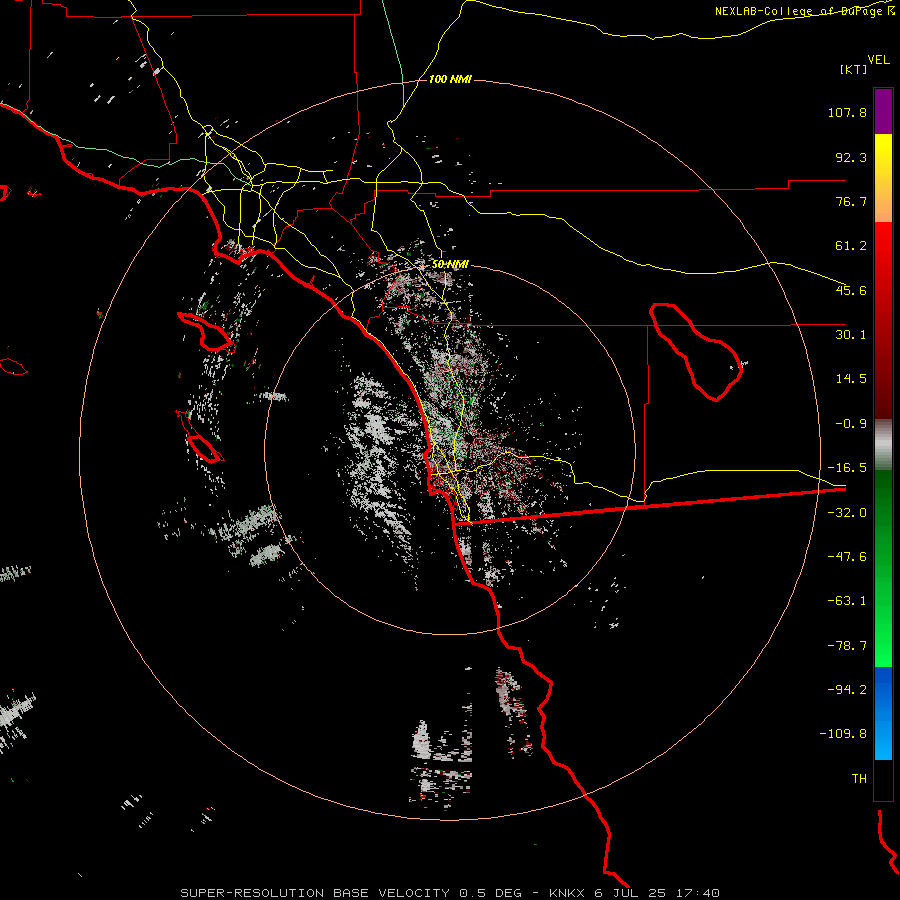Click the 14.5 legend value
Screen dimensions: 900x900
(x=851, y=379)
